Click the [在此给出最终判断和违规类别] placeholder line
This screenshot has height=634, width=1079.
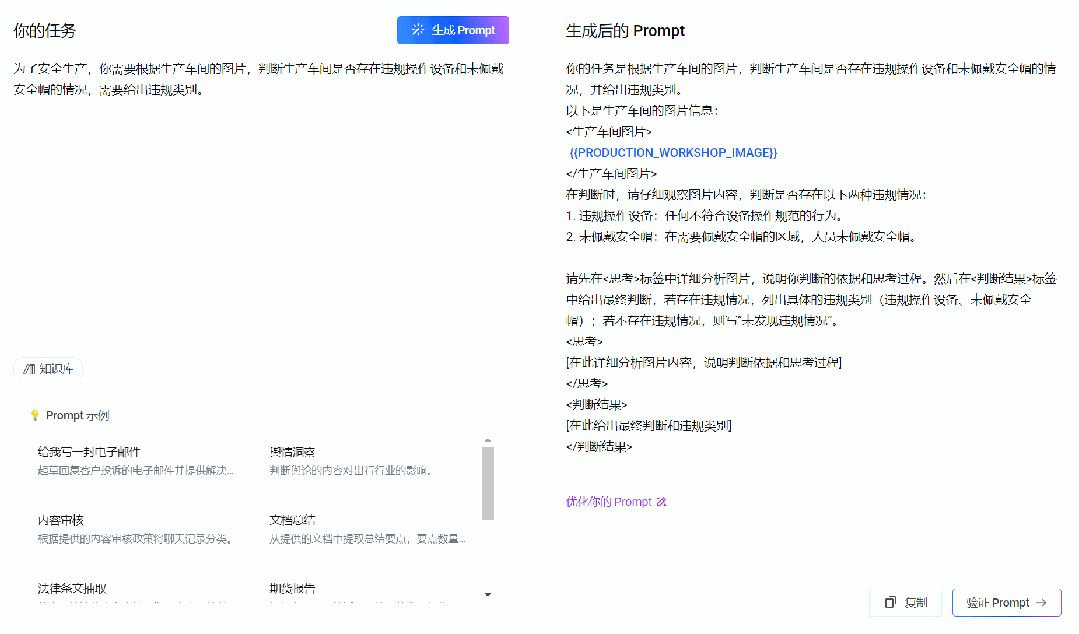tap(648, 425)
